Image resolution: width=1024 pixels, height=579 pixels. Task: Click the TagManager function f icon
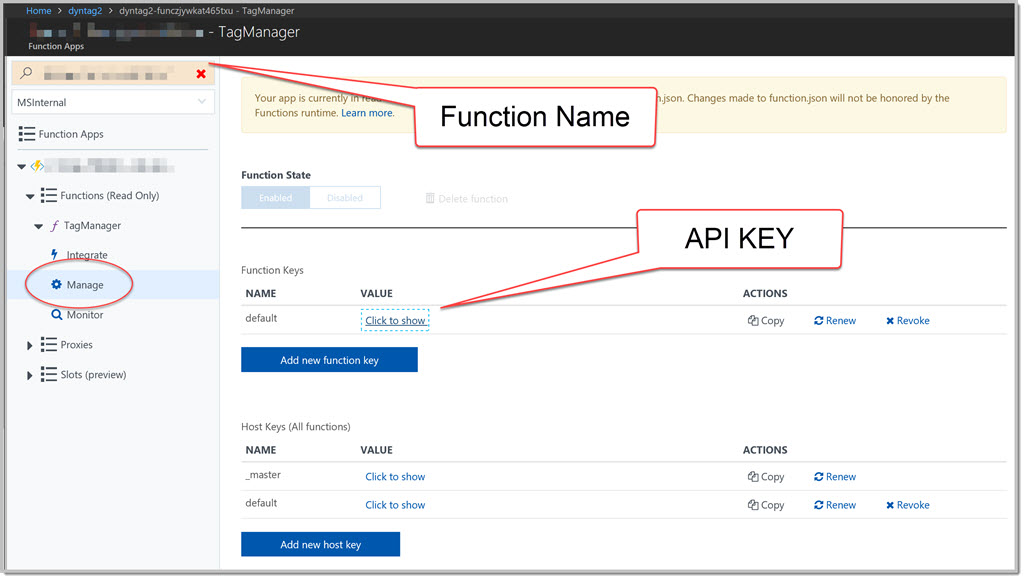55,225
